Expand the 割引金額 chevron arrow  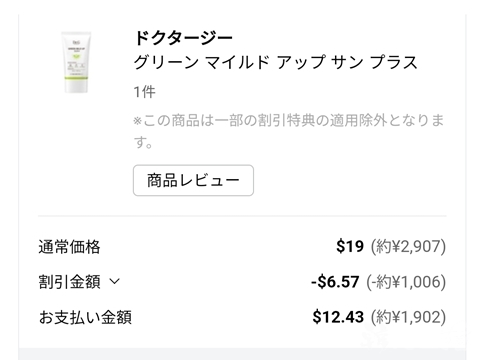tap(114, 282)
